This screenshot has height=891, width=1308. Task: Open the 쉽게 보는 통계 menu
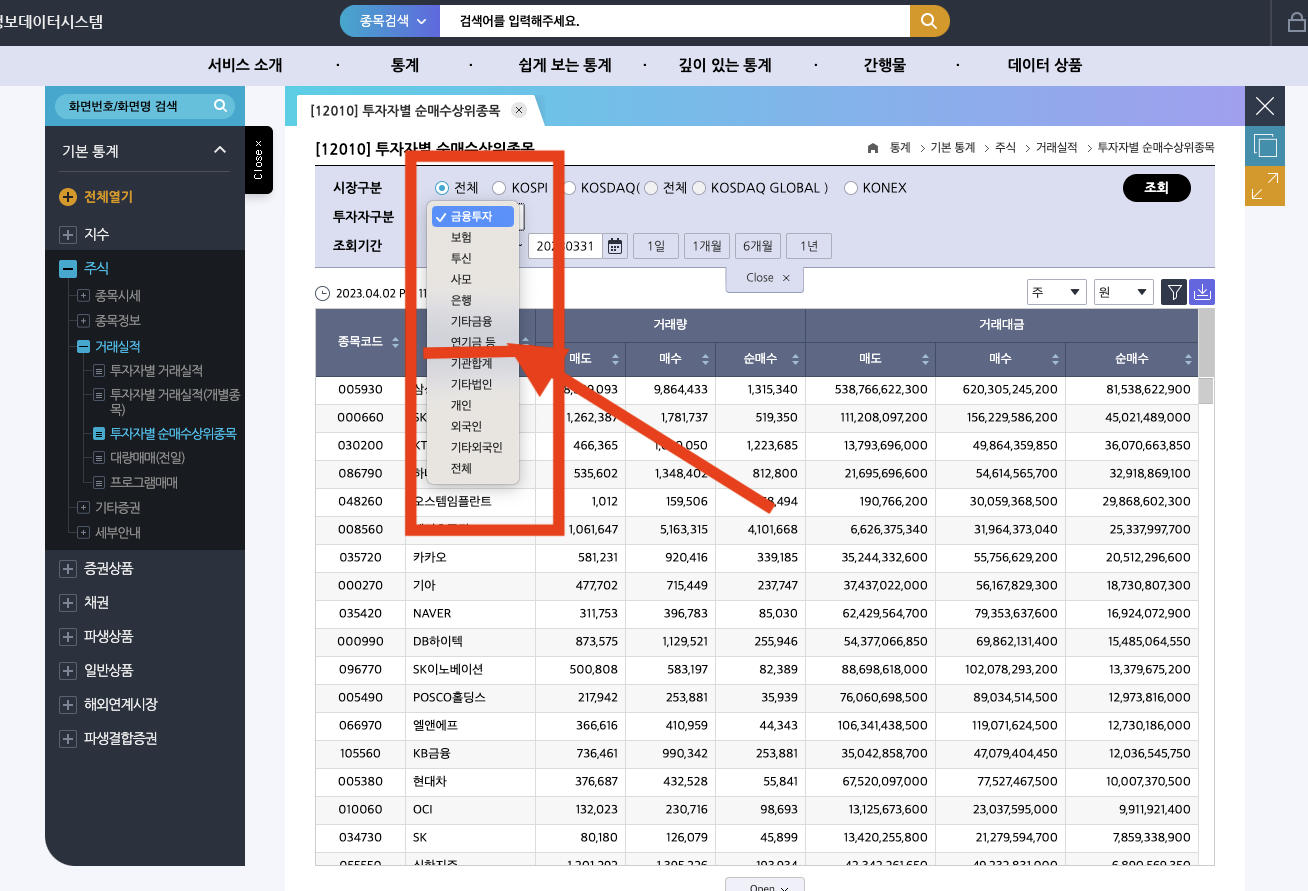tap(565, 66)
